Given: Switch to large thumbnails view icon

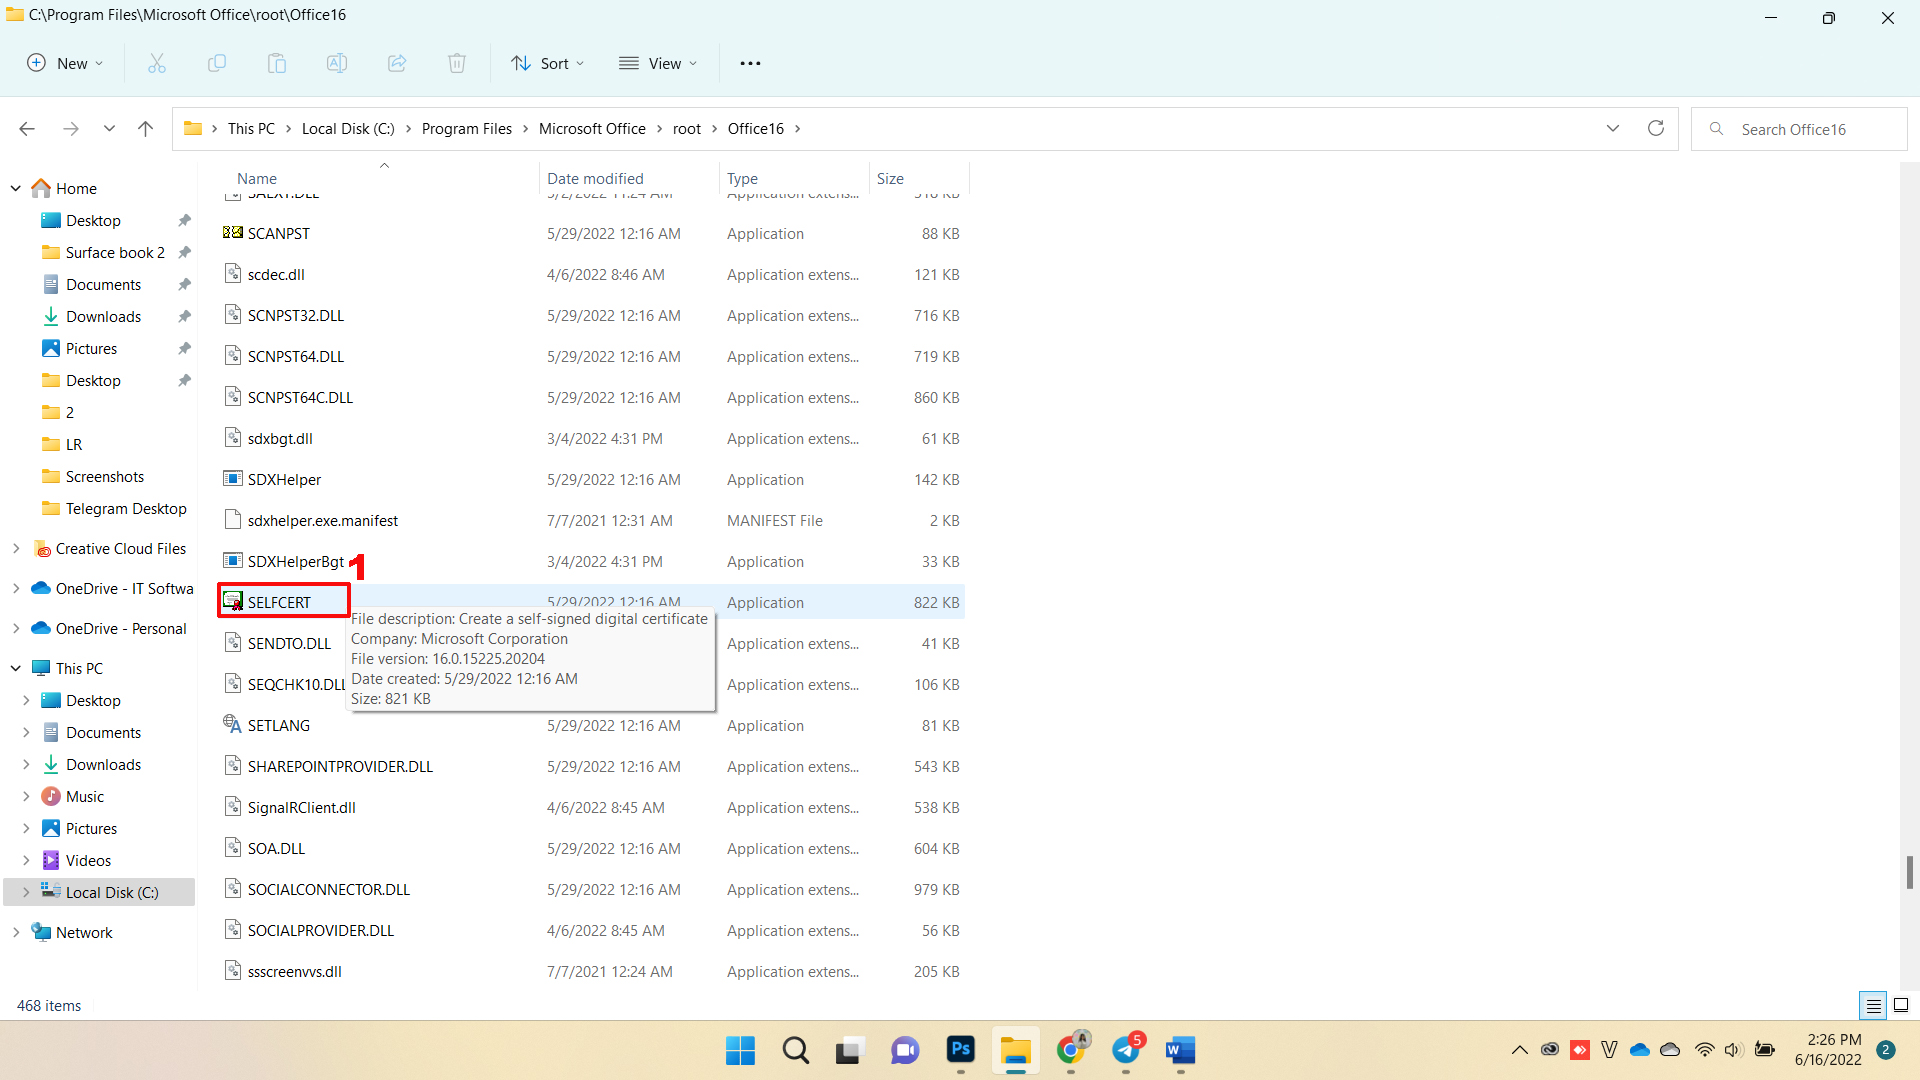Looking at the screenshot, I should coord(1901,1005).
